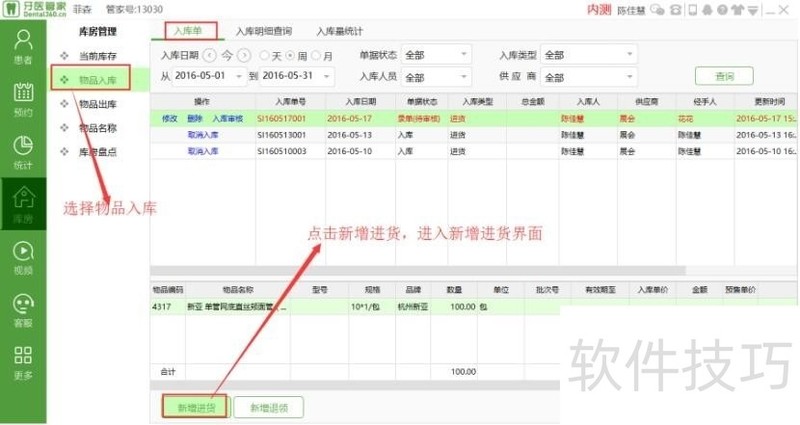Click order number SI160510003 cell
The image size is (800, 425).
point(282,151)
